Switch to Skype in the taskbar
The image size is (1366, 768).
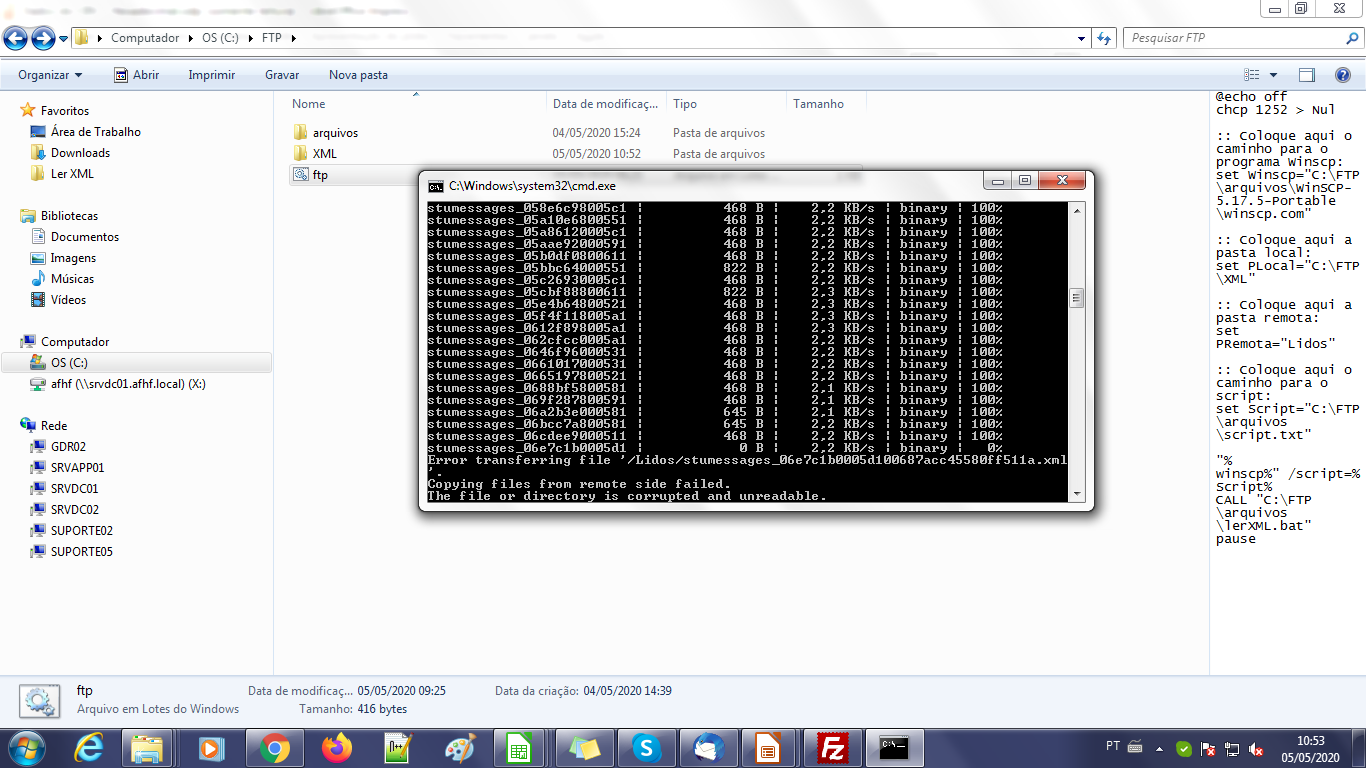coord(647,747)
